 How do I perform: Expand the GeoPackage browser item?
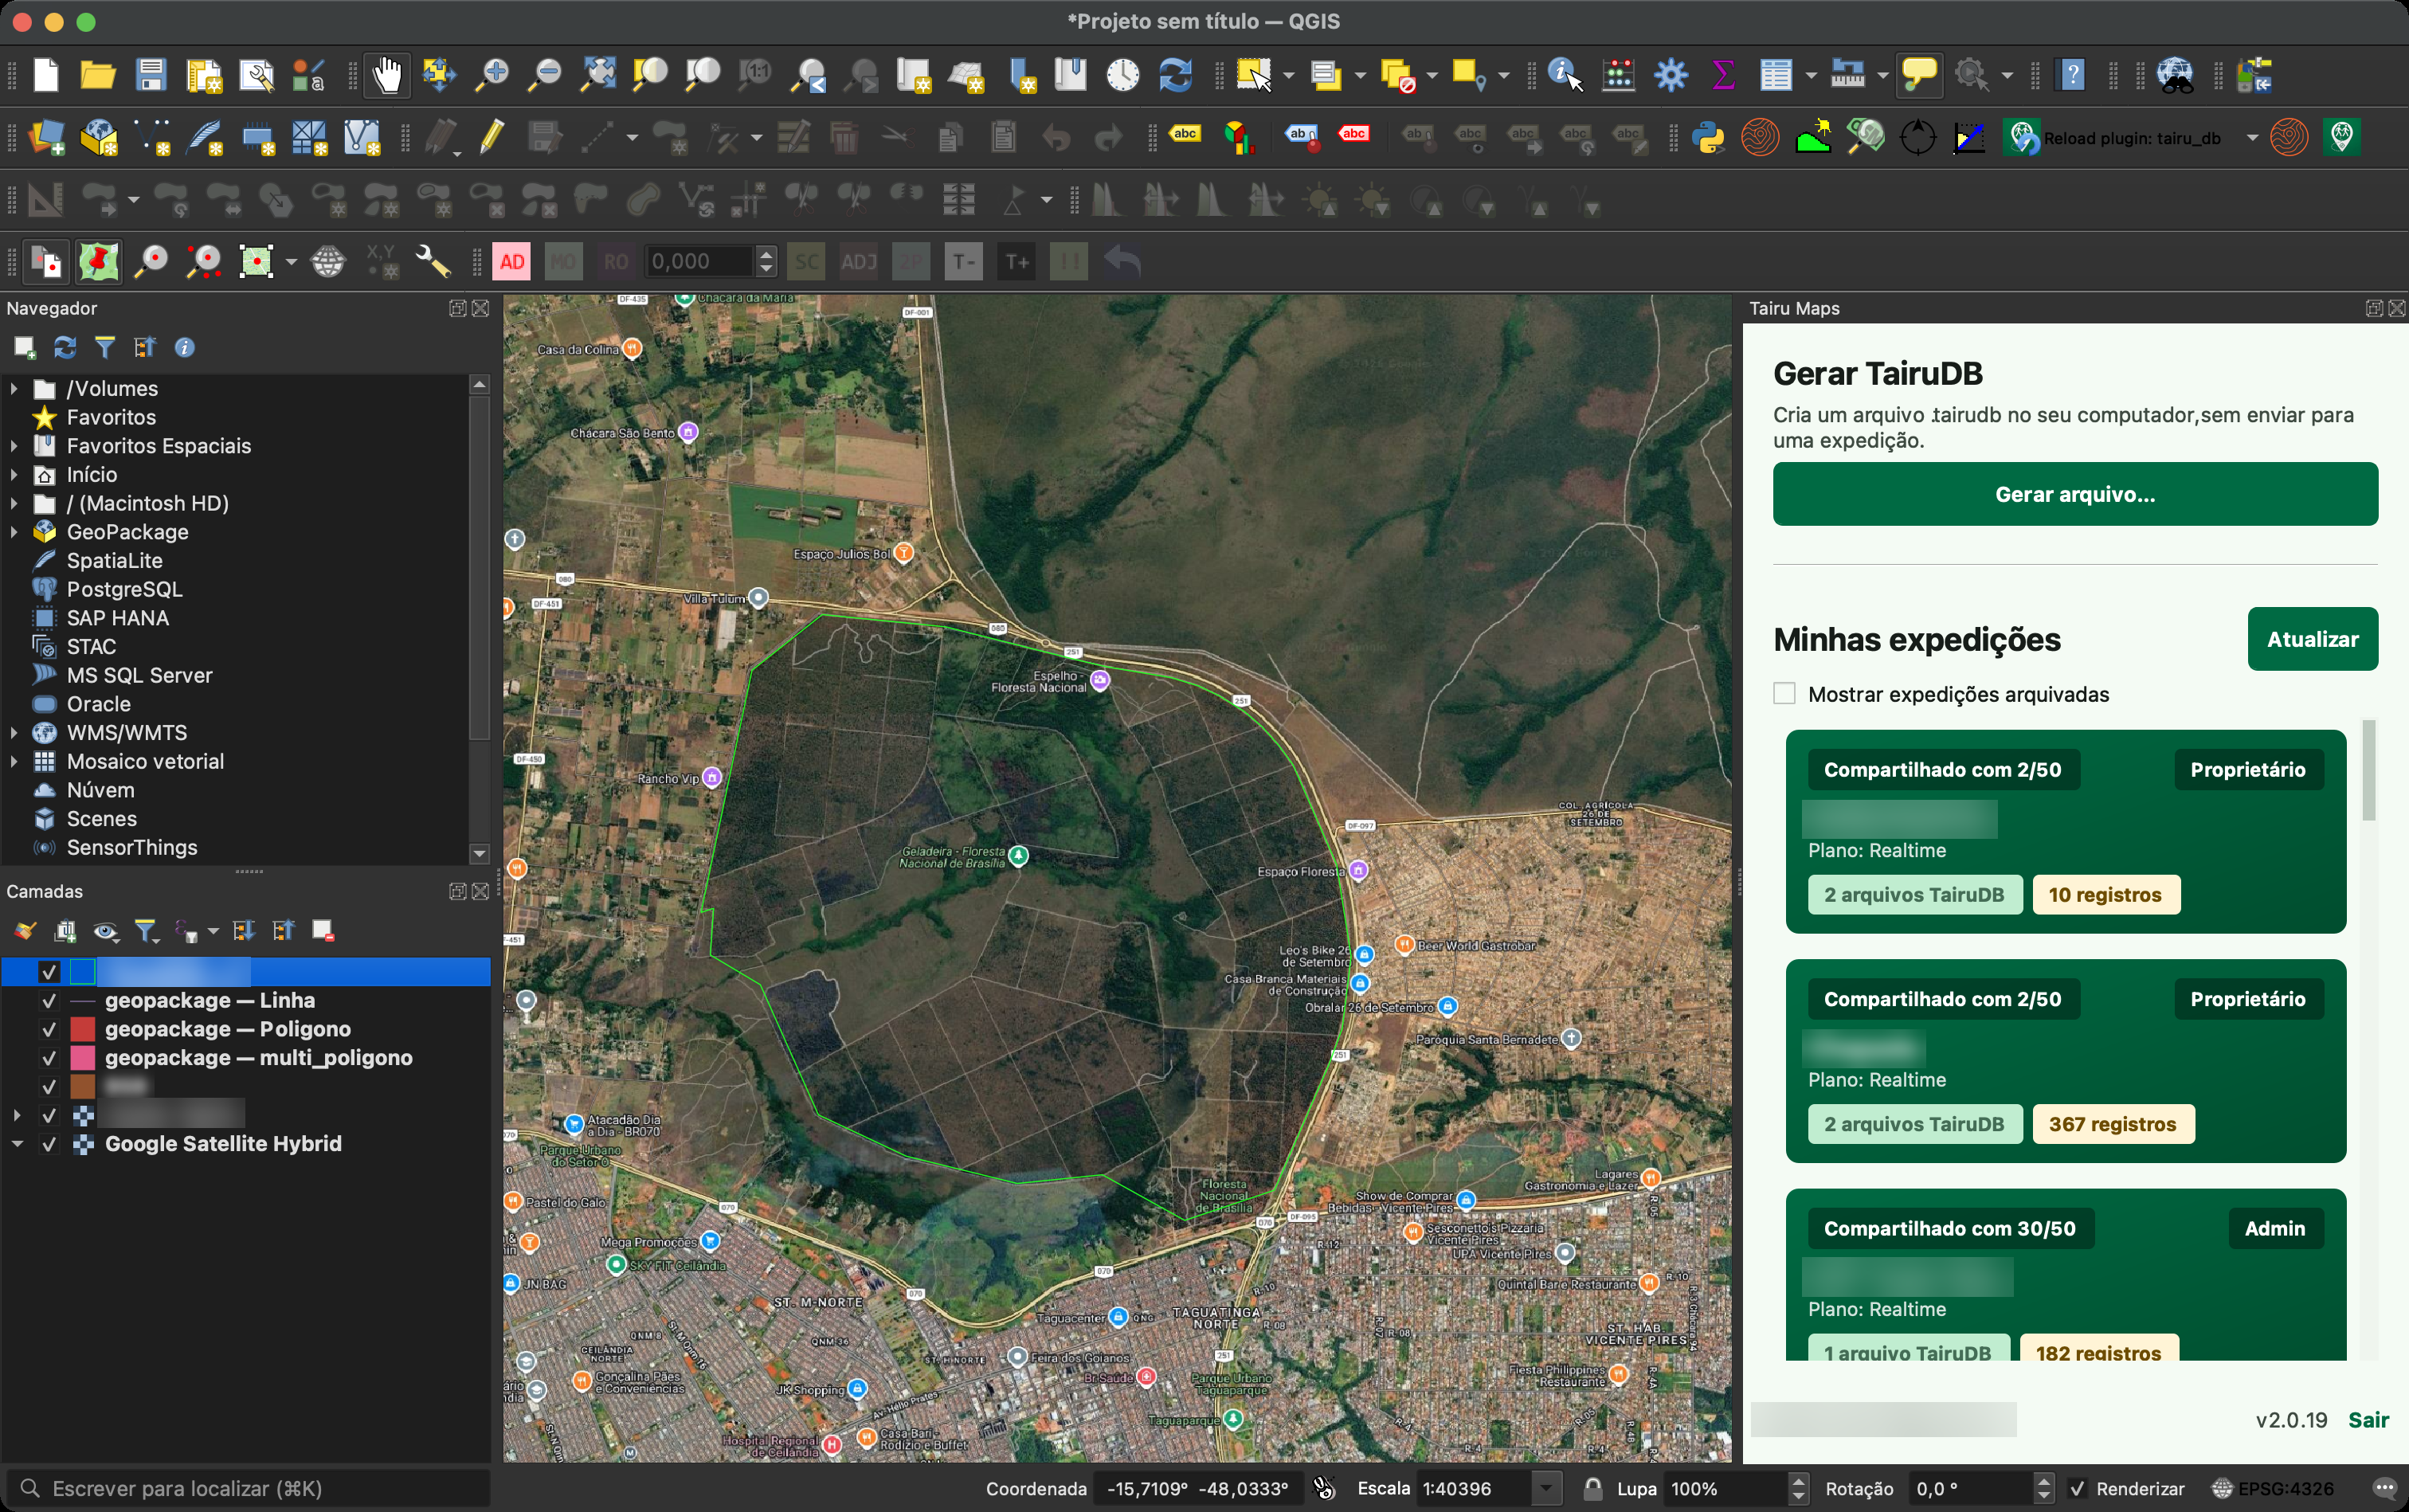(x=14, y=532)
